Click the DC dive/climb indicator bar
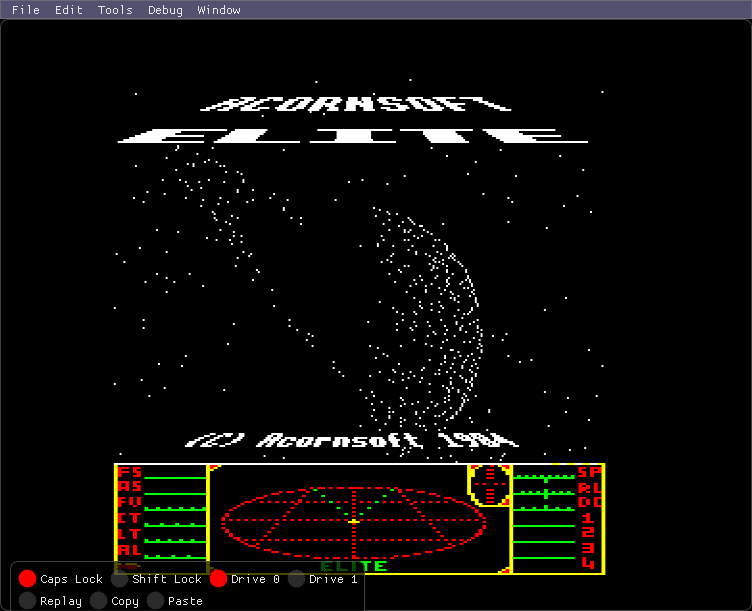 544,509
